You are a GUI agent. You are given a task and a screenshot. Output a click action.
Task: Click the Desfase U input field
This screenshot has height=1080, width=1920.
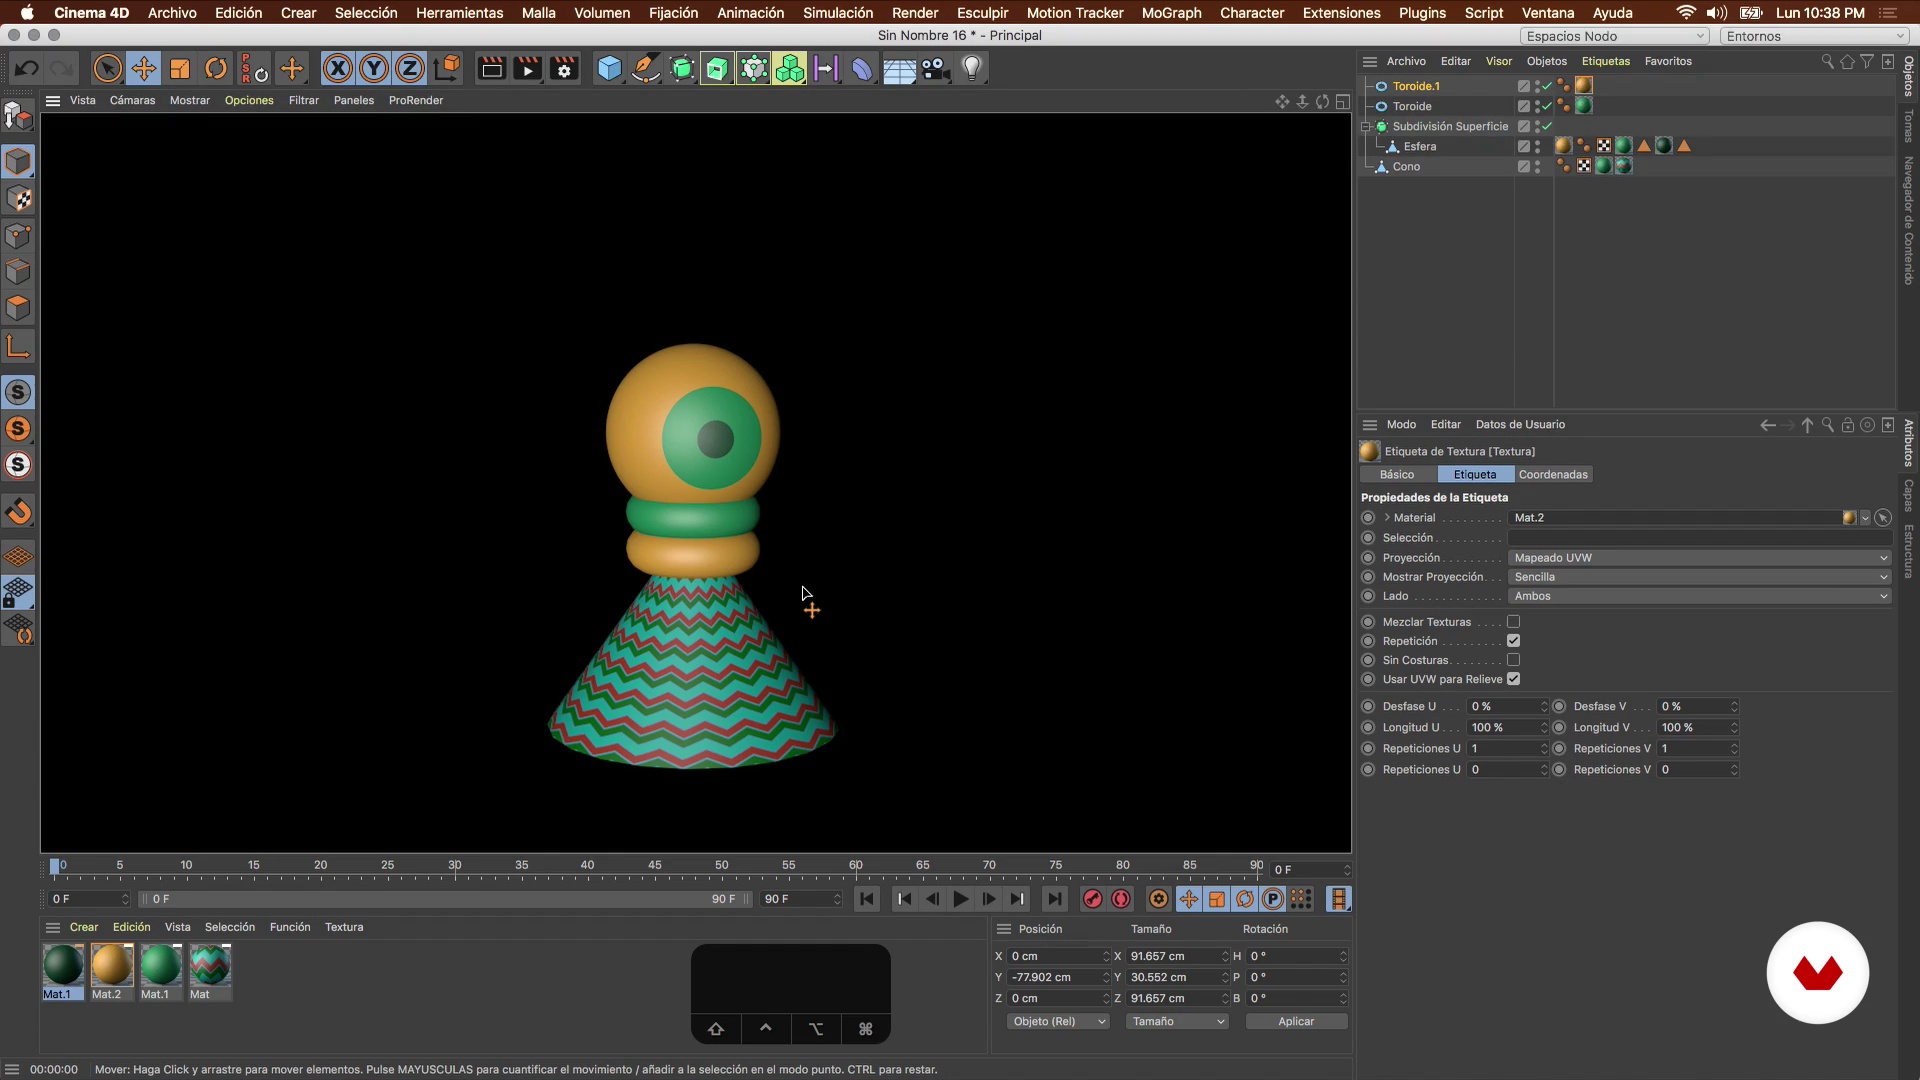click(x=1502, y=706)
